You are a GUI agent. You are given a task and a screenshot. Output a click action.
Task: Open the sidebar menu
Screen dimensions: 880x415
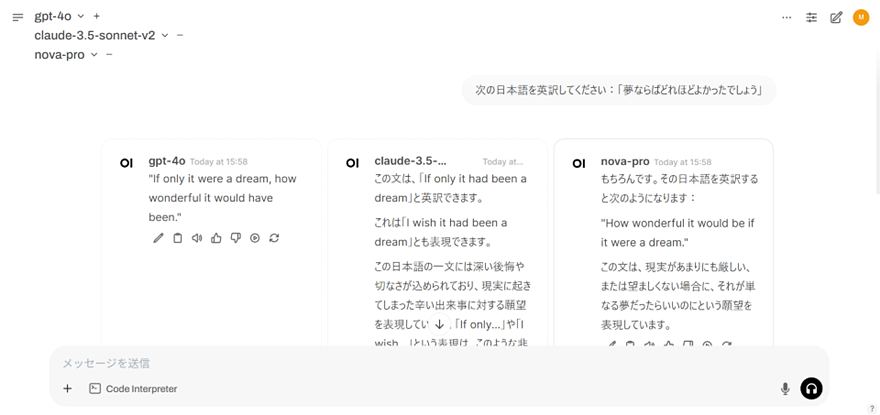click(17, 17)
